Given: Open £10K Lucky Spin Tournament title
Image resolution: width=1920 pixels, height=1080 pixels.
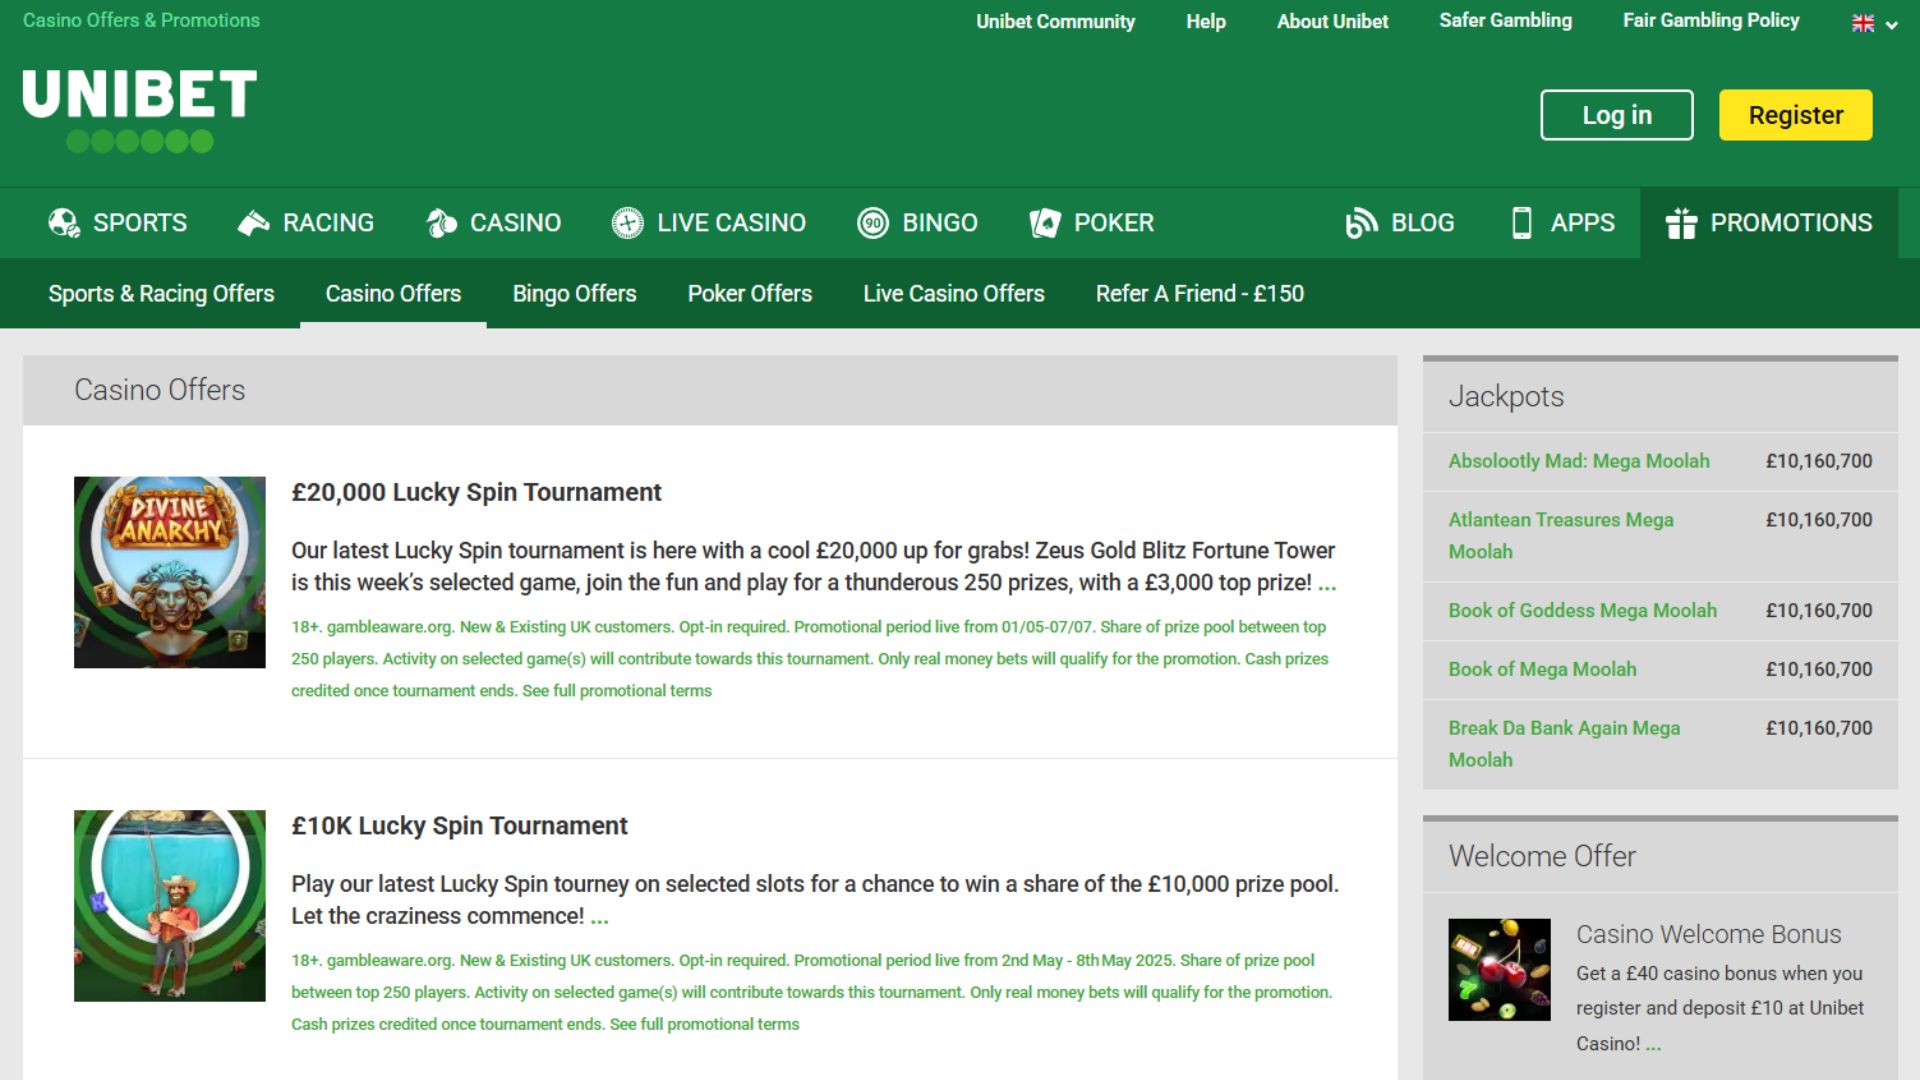Looking at the screenshot, I should click(459, 826).
